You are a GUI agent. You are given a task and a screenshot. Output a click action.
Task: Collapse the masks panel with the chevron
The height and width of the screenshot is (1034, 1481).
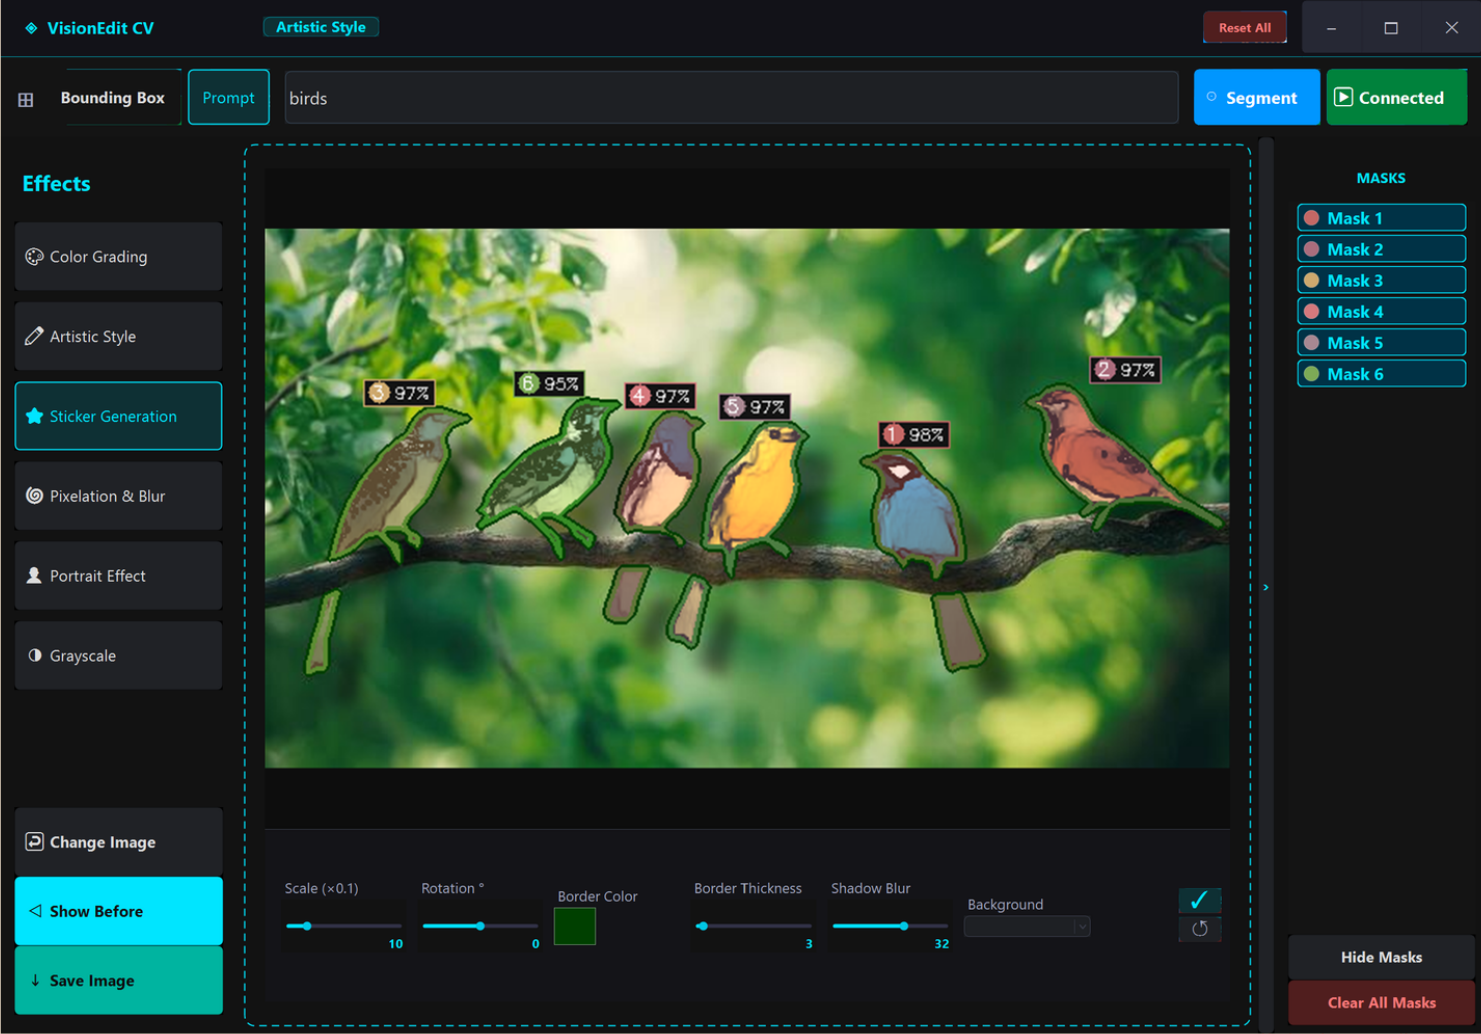(x=1266, y=588)
